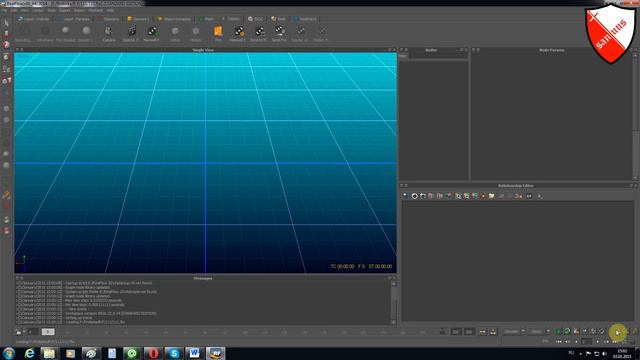
Task: Switch to the Liquid - Hybrido shelf tab
Action: pyautogui.click(x=34, y=19)
